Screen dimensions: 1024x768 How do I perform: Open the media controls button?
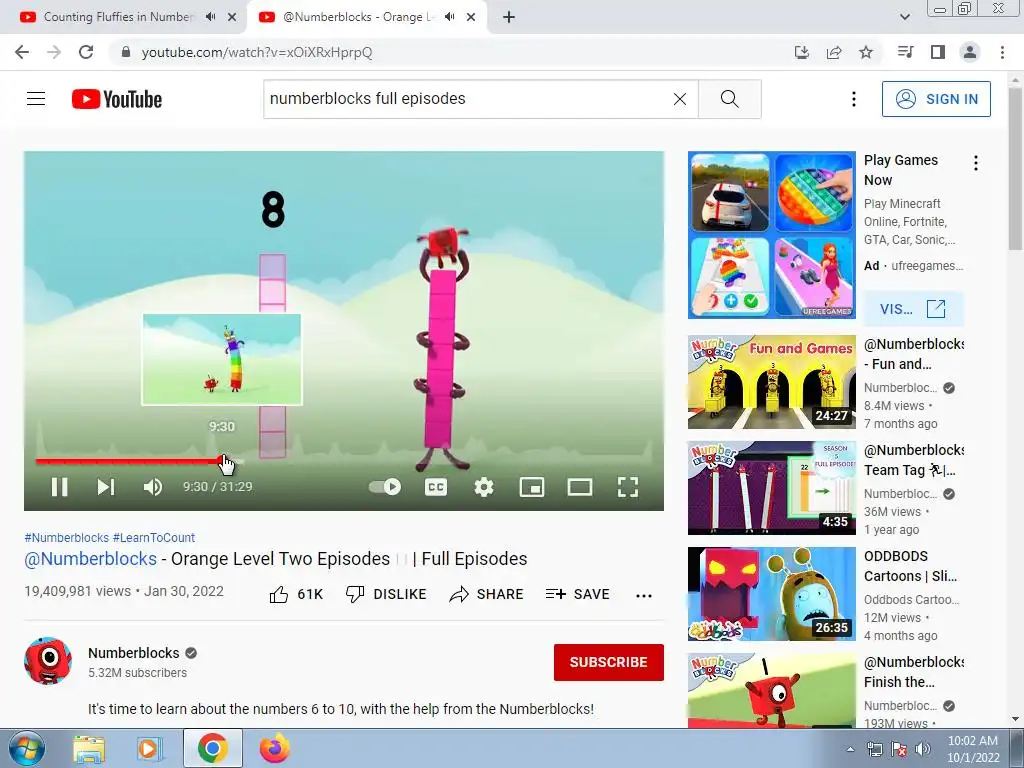pos(905,52)
